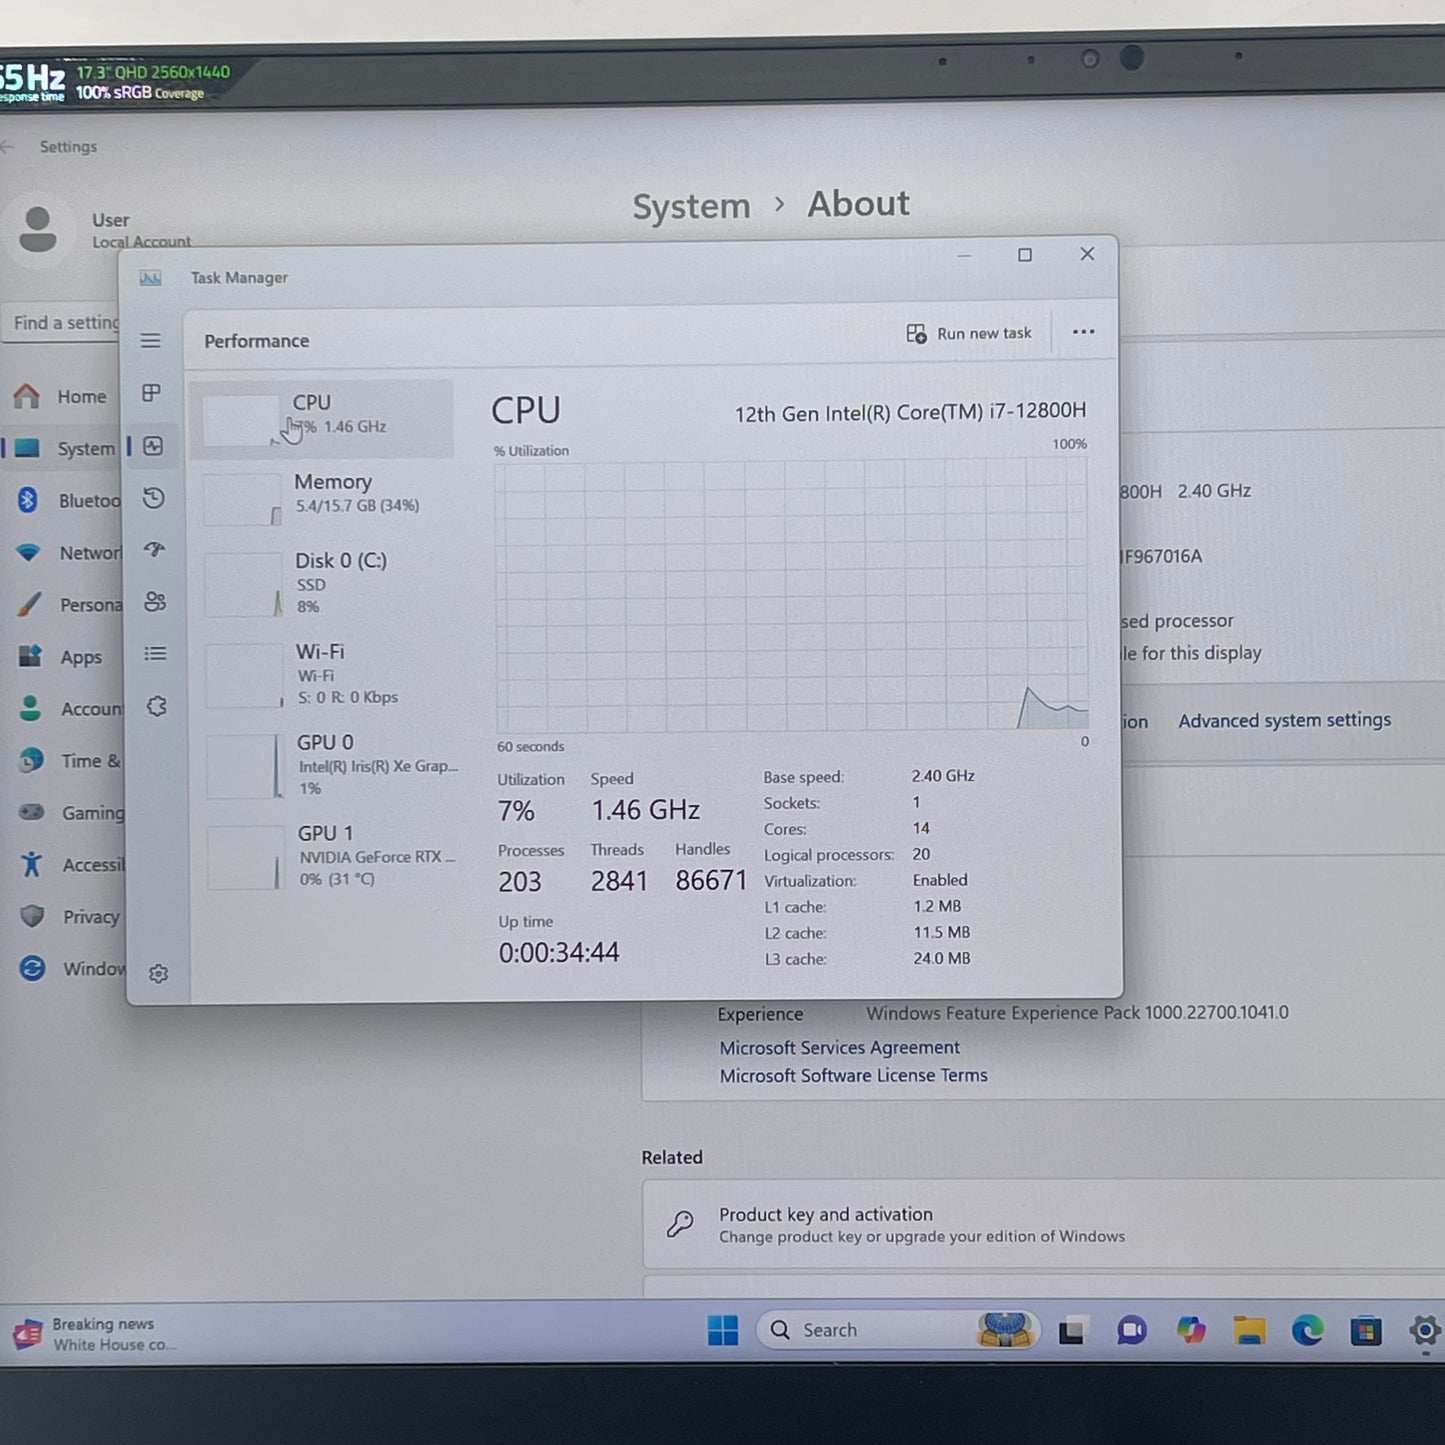Click the Virtualization value Enabled
1445x1445 pixels.
coord(940,880)
